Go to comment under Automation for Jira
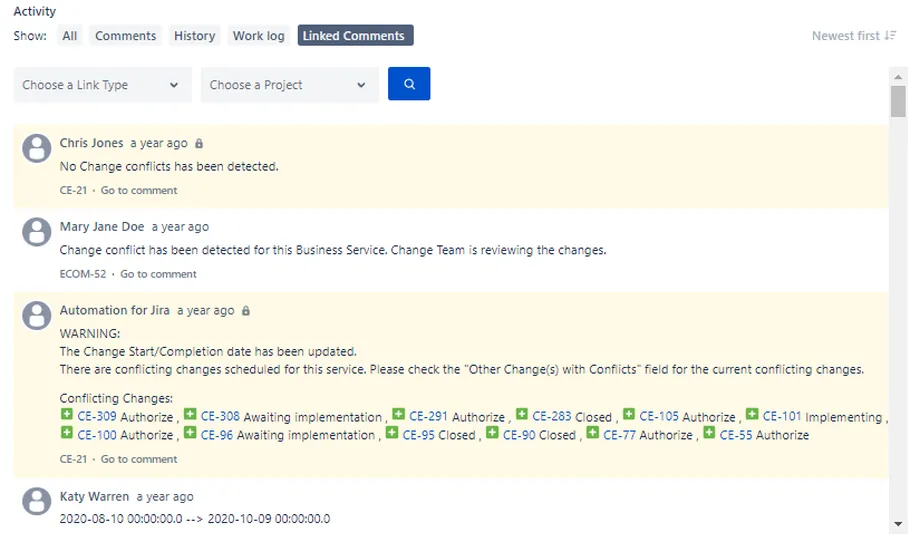 139,459
